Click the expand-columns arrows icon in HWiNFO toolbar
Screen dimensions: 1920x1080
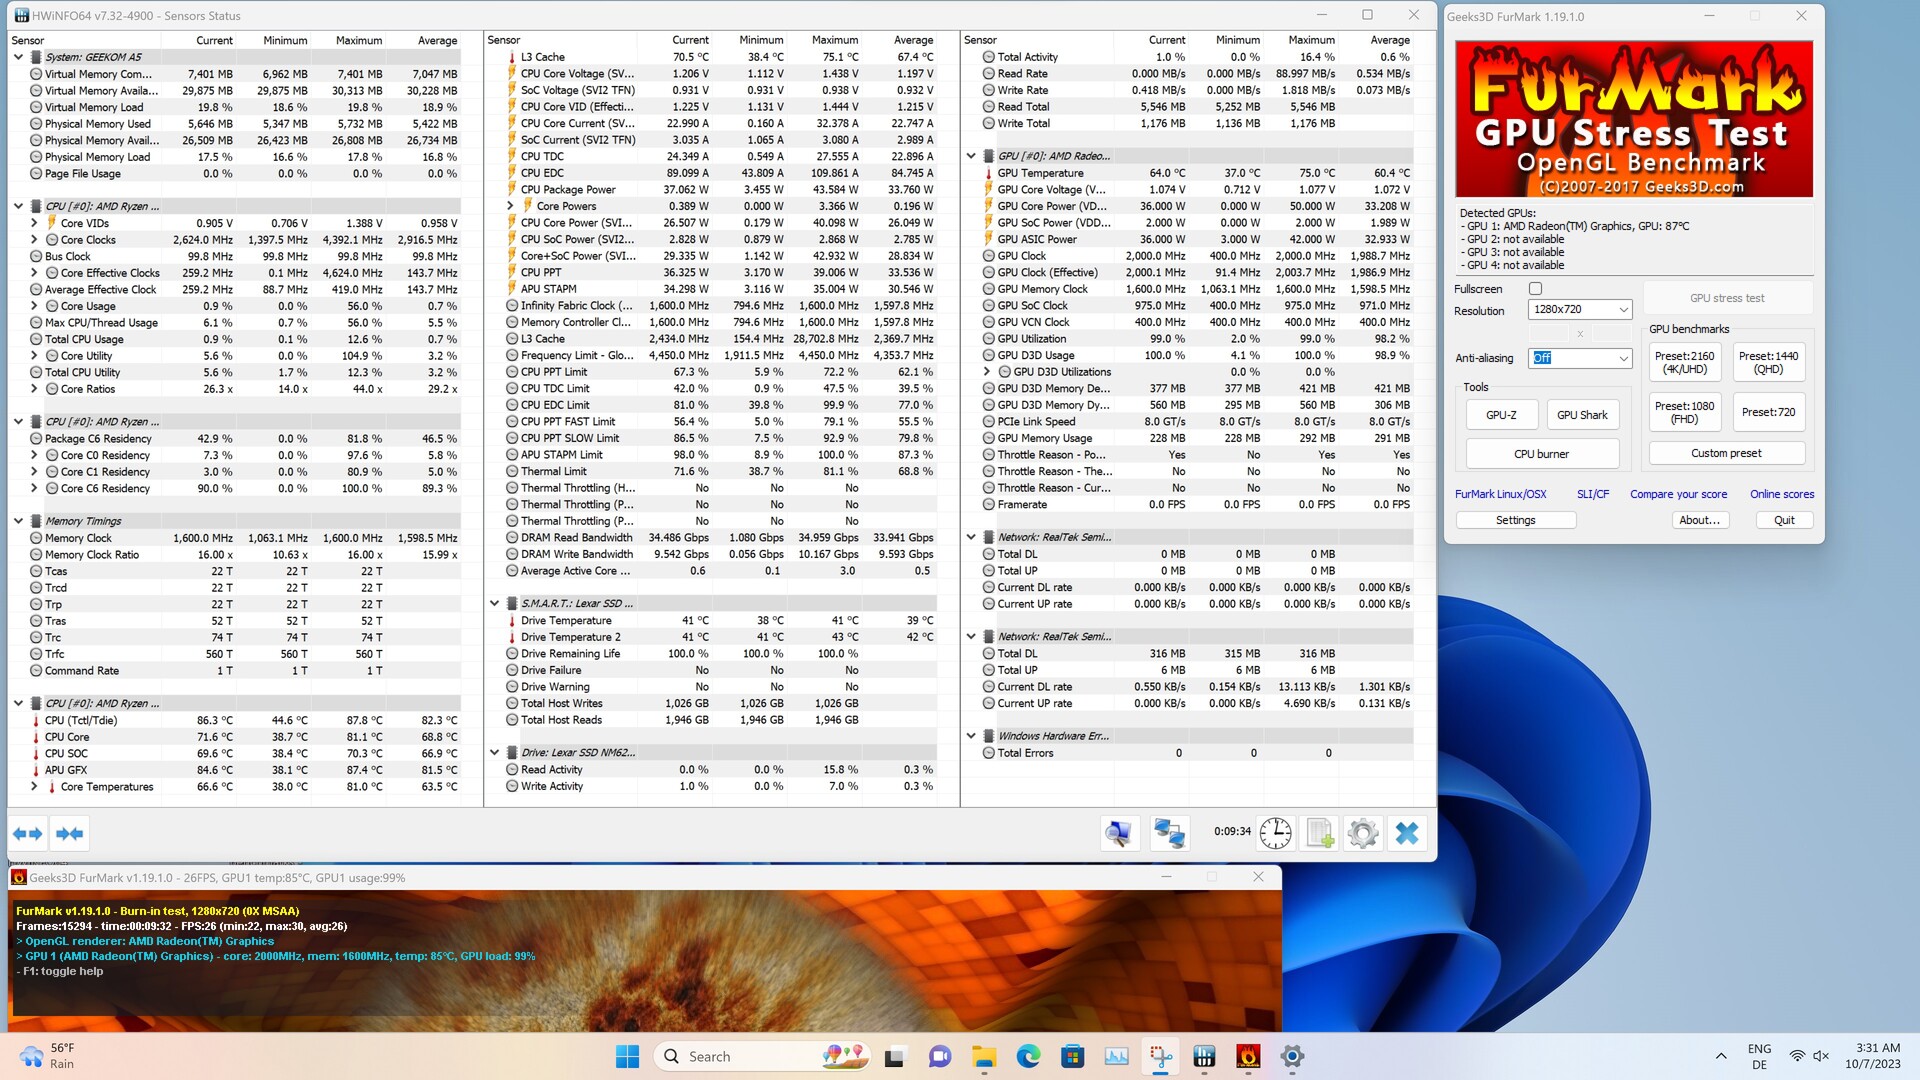[x=28, y=833]
